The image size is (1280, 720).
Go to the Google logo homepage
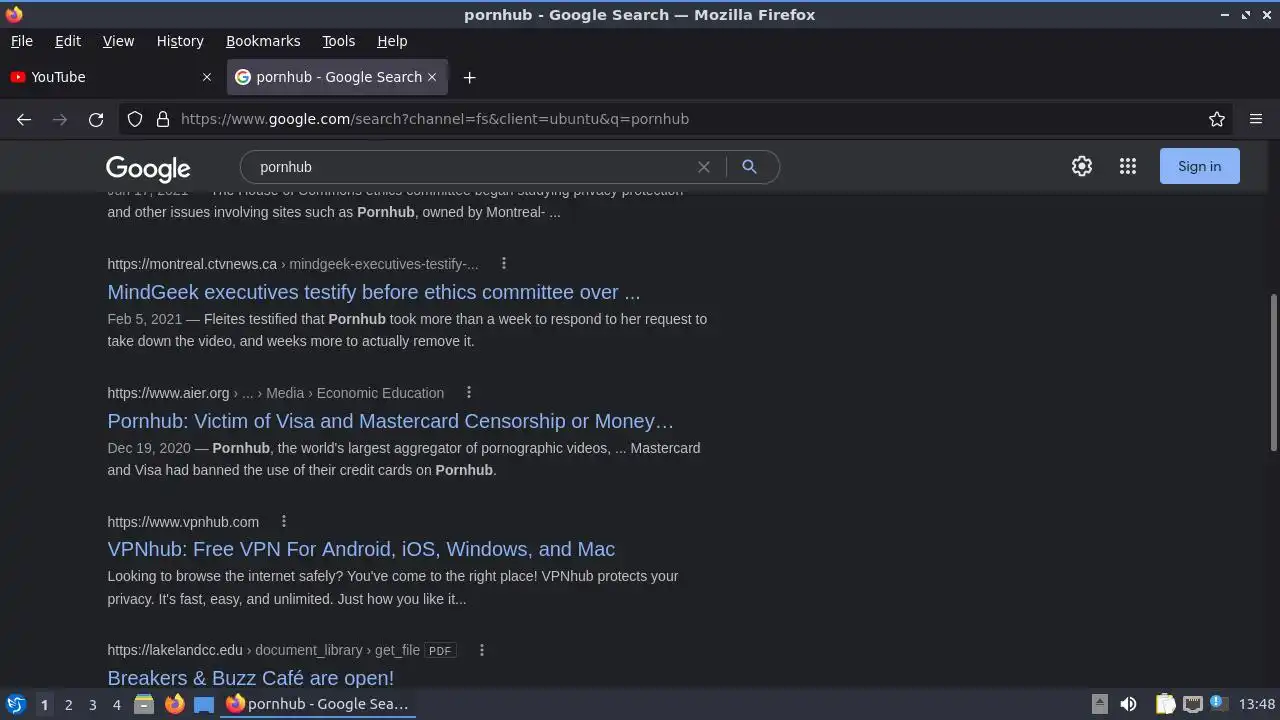pyautogui.click(x=148, y=168)
